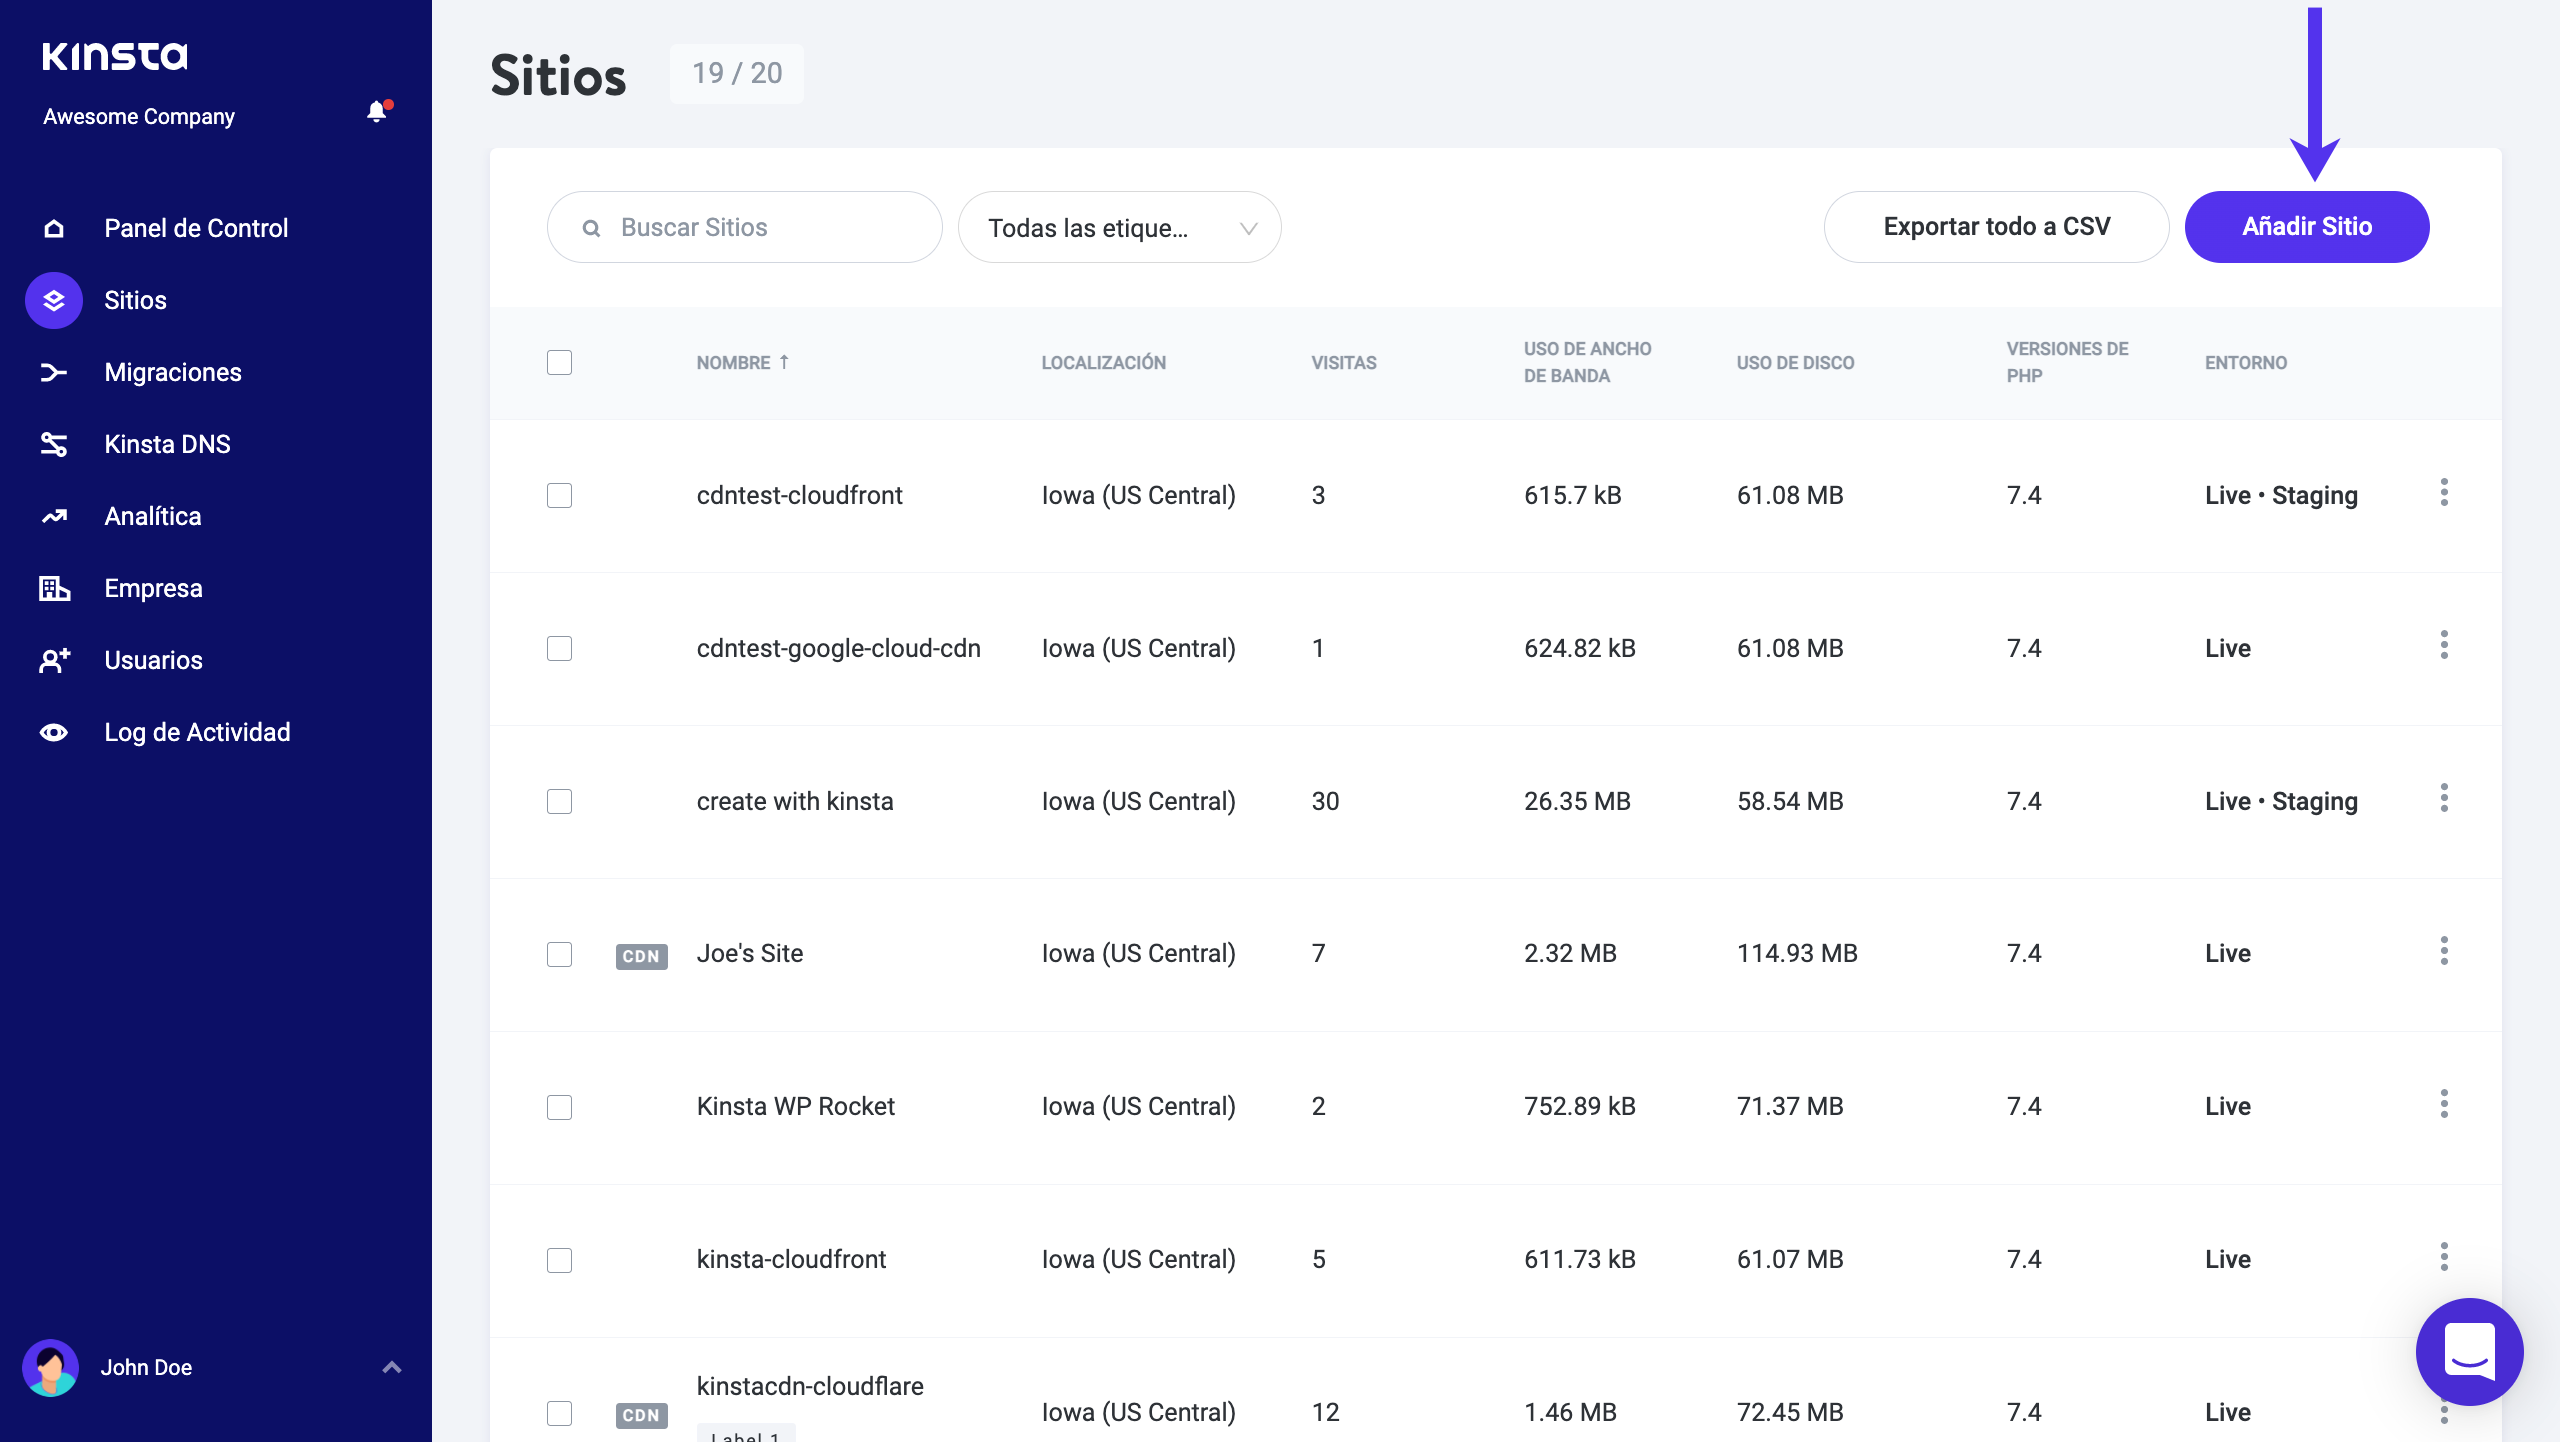Image resolution: width=2560 pixels, height=1442 pixels.
Task: Select the create with kinsta row checkbox
Action: point(559,801)
